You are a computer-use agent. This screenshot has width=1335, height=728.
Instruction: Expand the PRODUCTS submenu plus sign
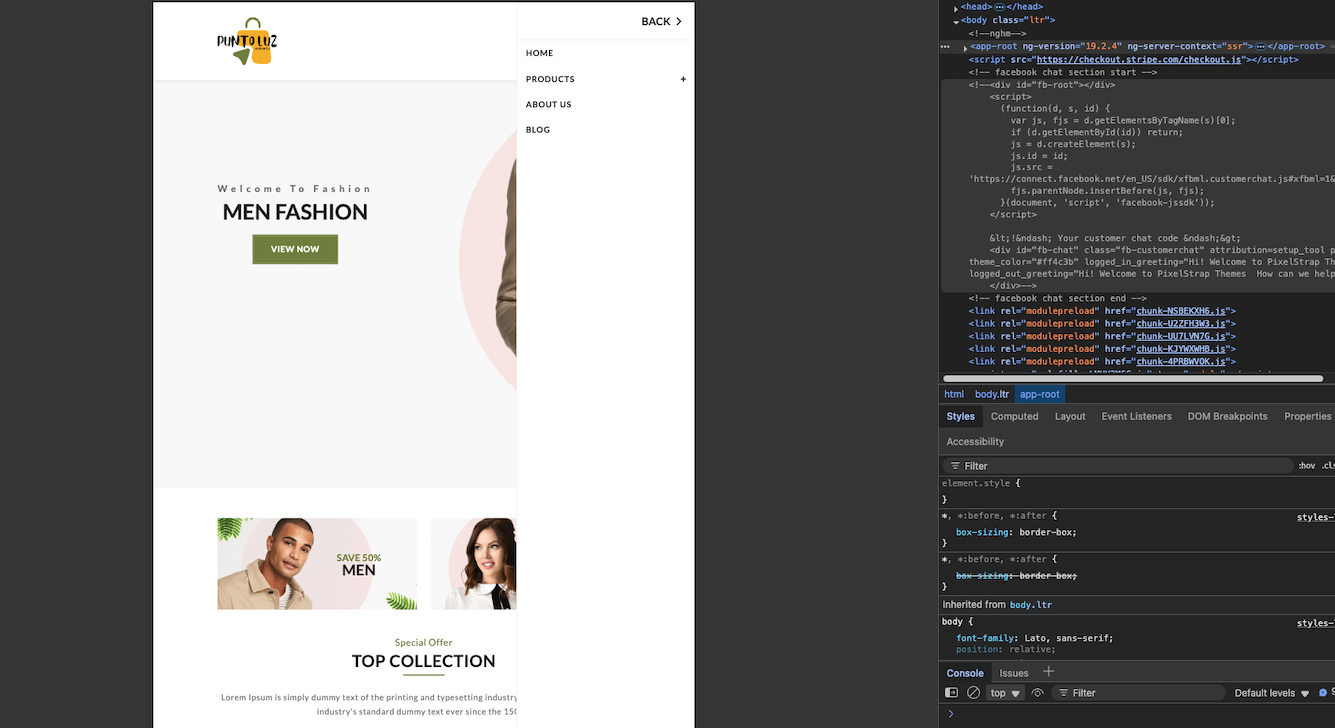coord(683,79)
